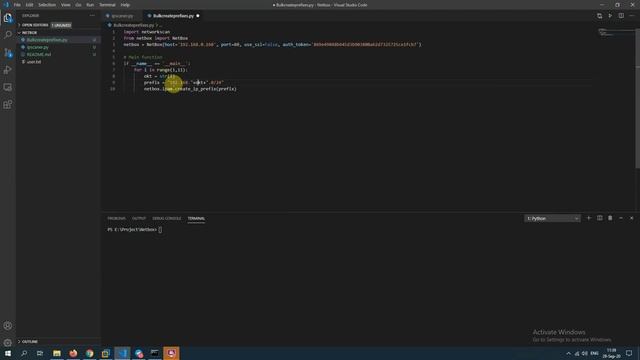The image size is (640, 360).
Task: Open the File menu
Action: [x=17, y=5]
